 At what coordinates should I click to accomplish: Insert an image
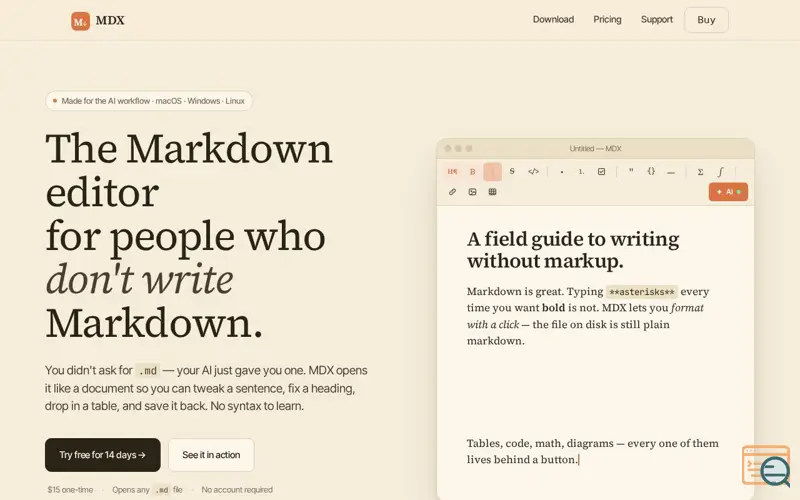coord(472,192)
